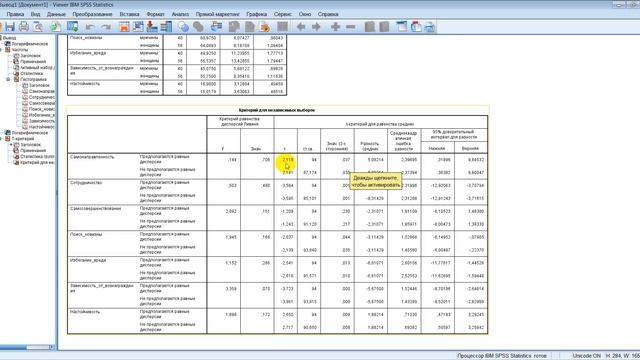This screenshot has height=360, width=640.
Task: Click the Designate Window toolbar icon
Action: (216, 27)
